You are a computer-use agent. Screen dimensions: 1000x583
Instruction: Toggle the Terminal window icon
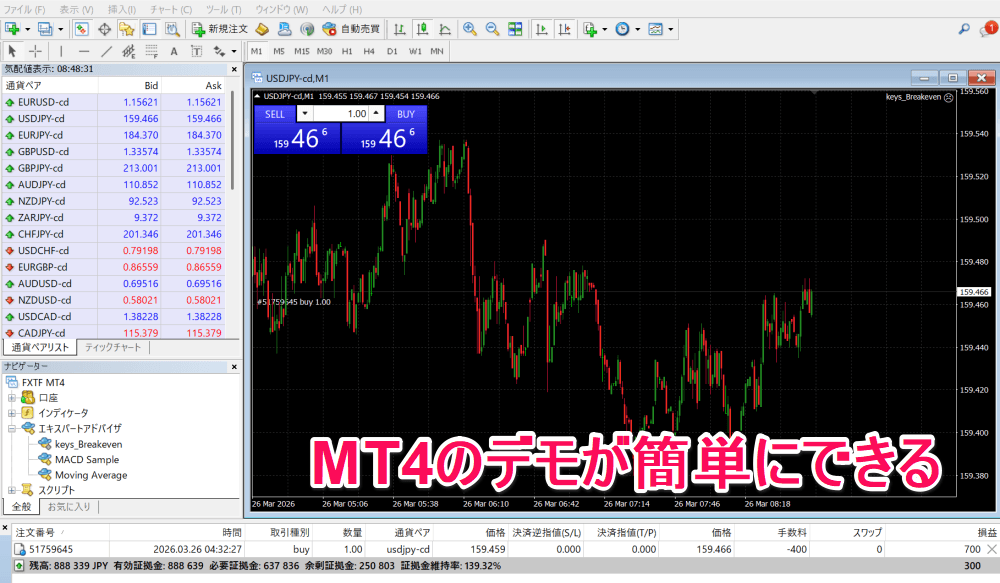click(x=149, y=29)
